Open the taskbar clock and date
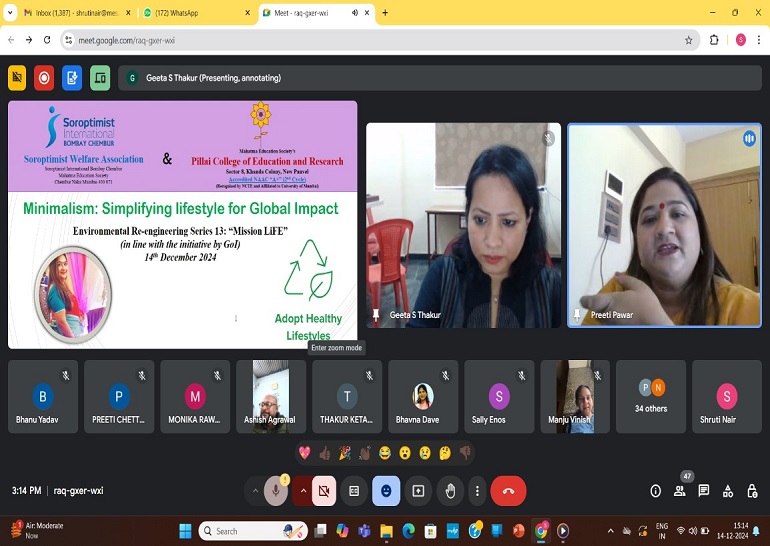Screen dimensions: 770x546 tap(732, 531)
